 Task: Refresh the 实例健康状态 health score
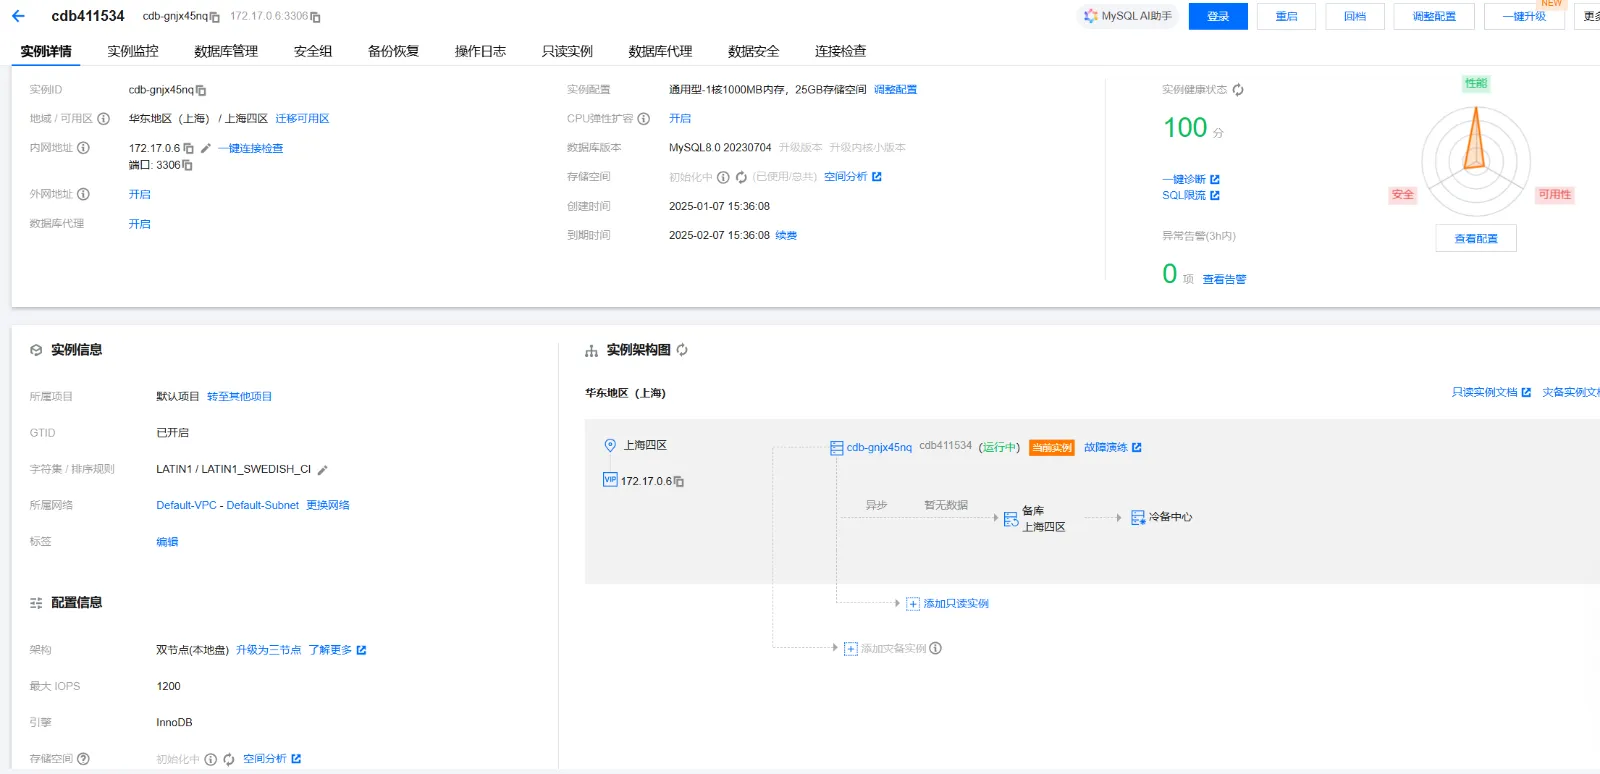coord(1238,90)
